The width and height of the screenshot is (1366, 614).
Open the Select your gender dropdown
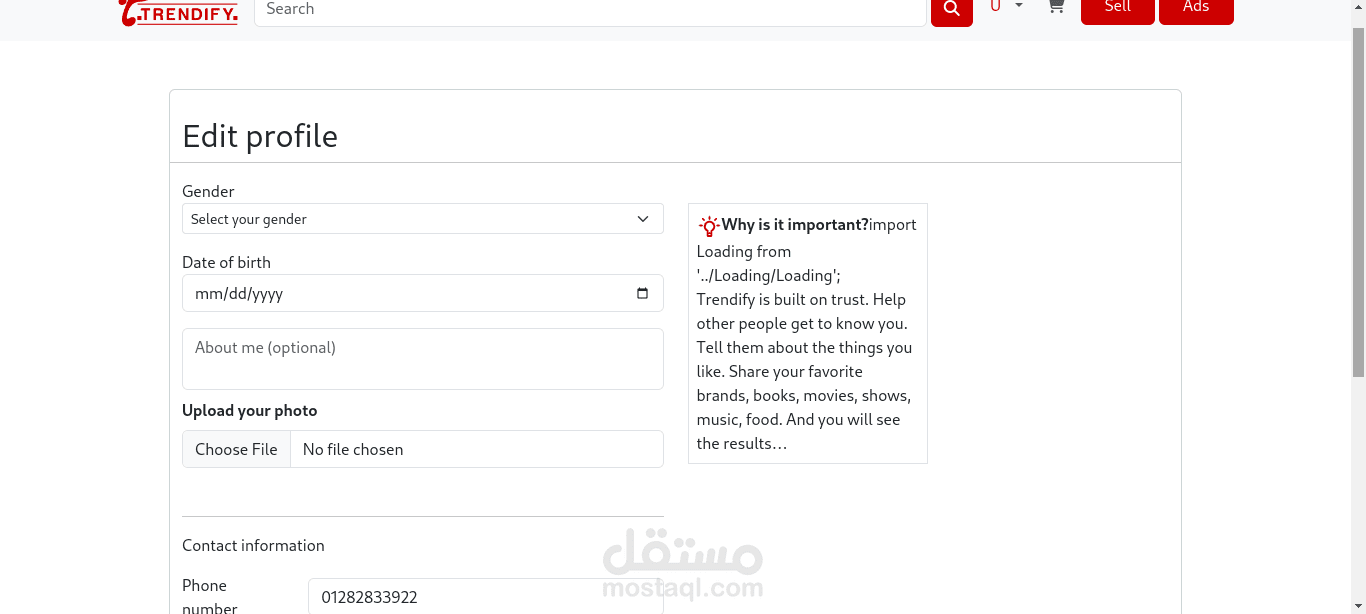423,219
